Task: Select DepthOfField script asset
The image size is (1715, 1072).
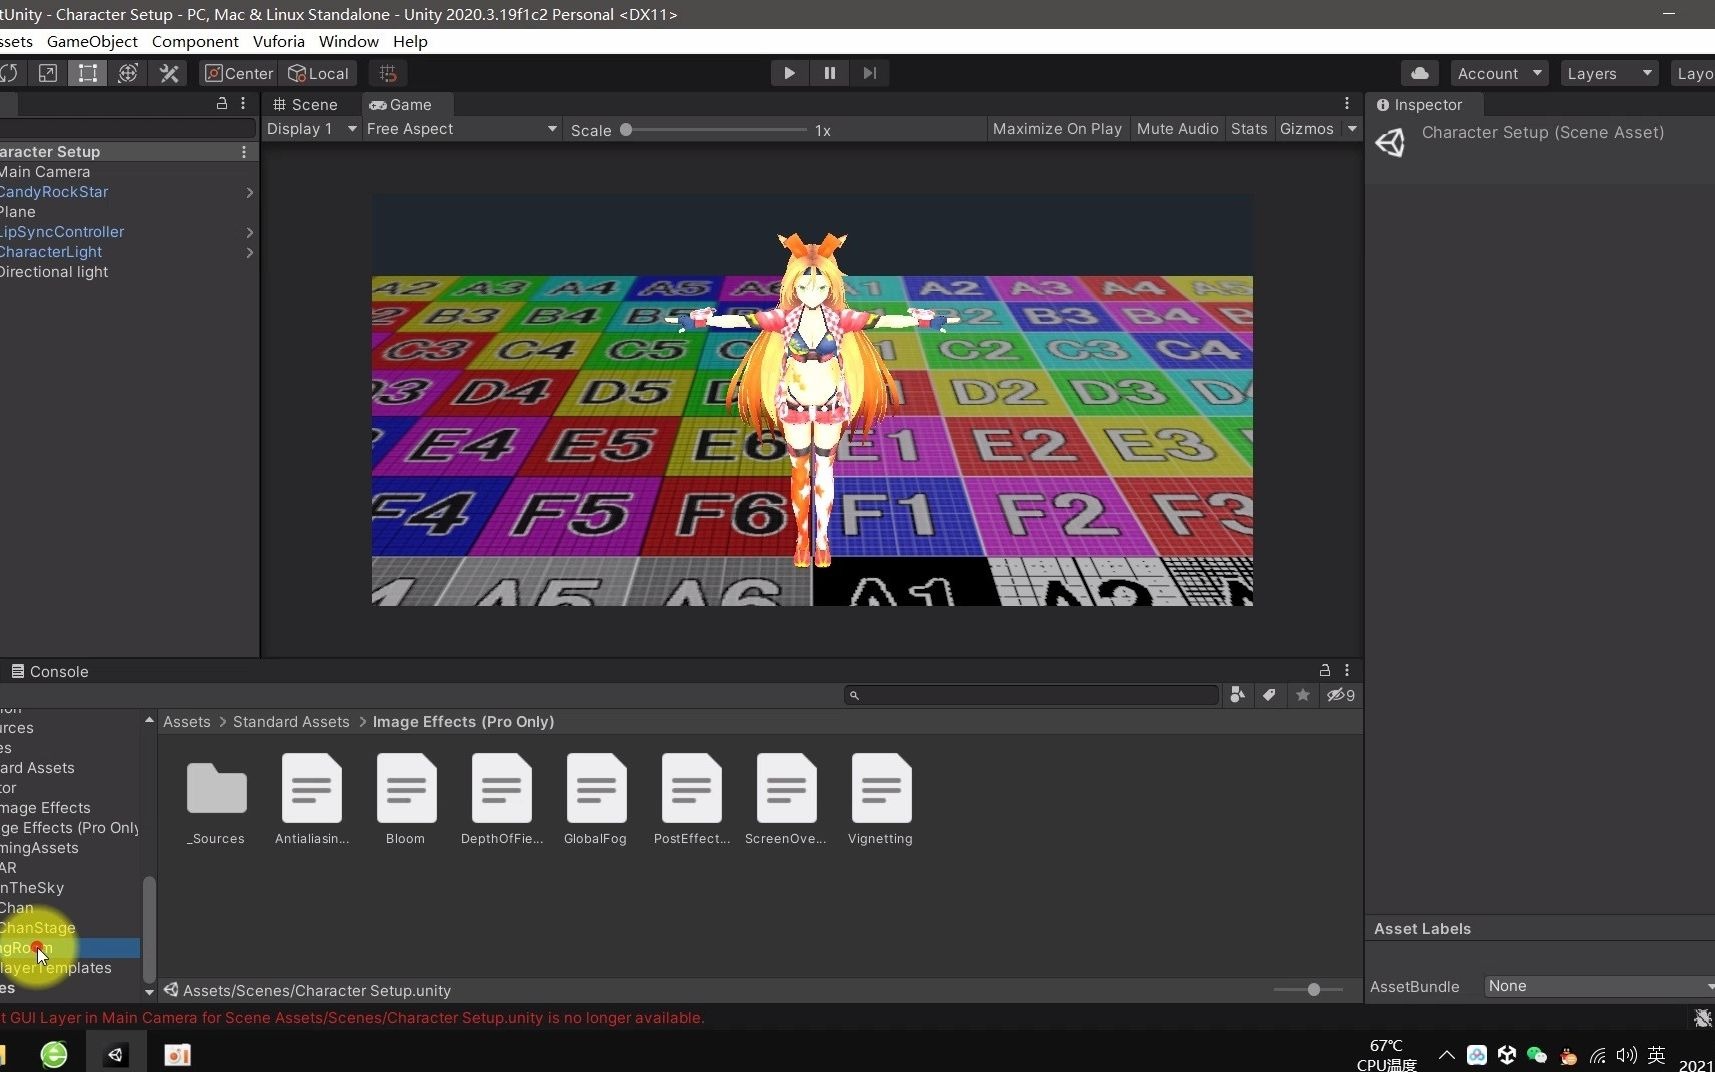Action: pos(502,799)
